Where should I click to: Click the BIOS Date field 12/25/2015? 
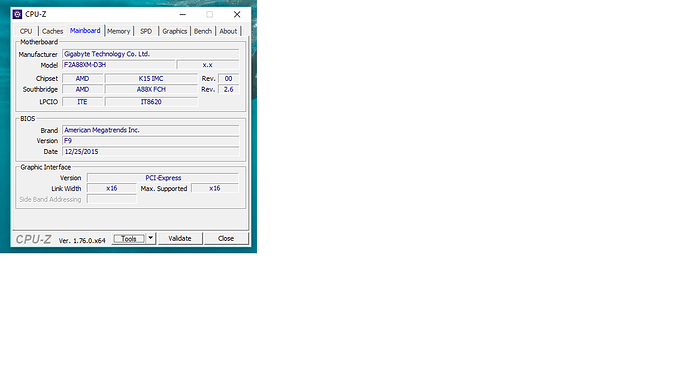tap(151, 151)
